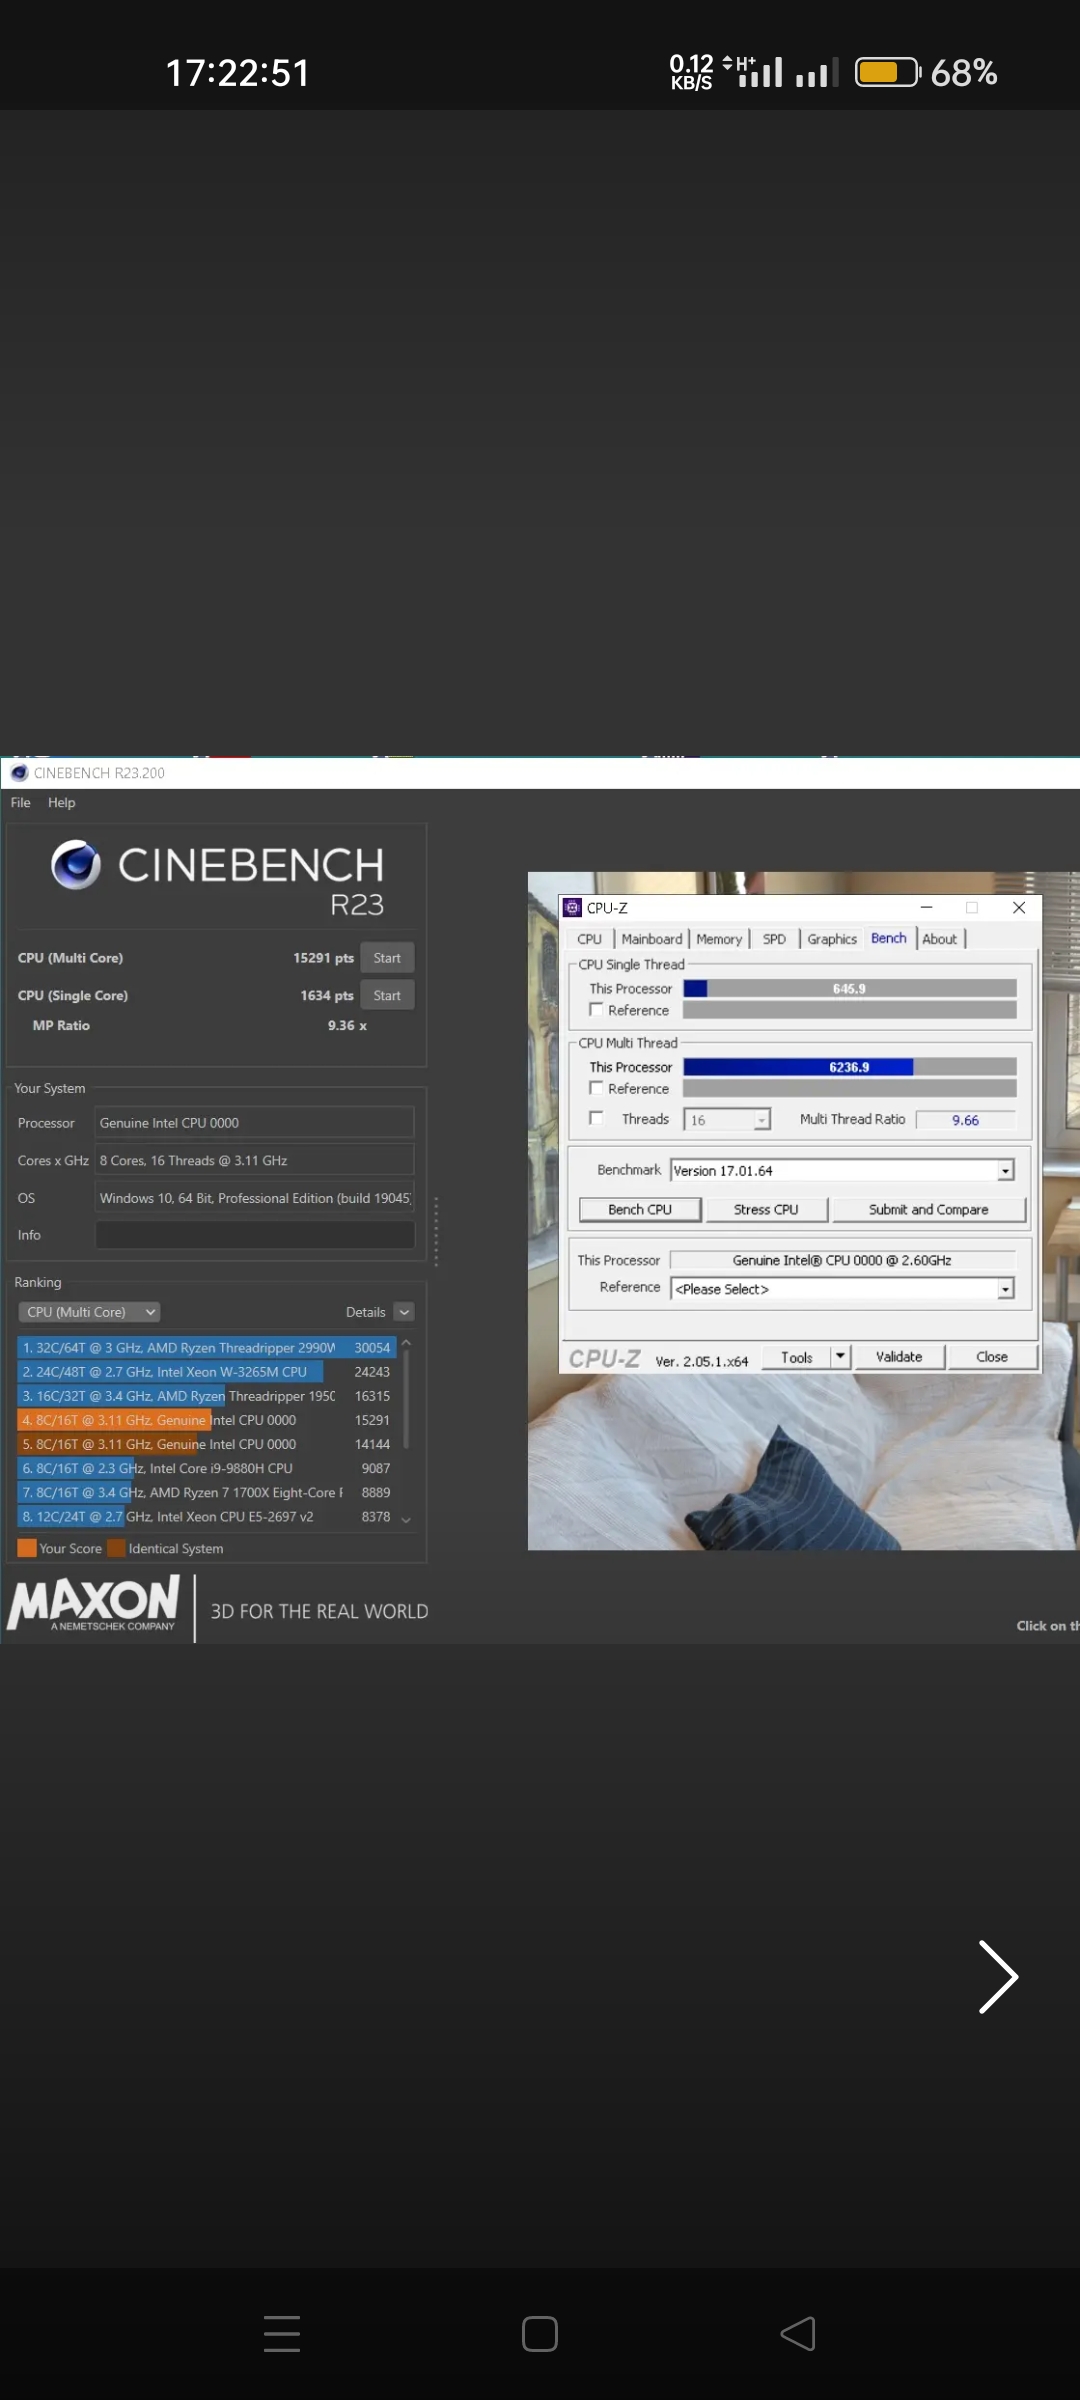Open the Threads count dropdown showing 16
This screenshot has width=1080, height=2400.
pos(727,1120)
